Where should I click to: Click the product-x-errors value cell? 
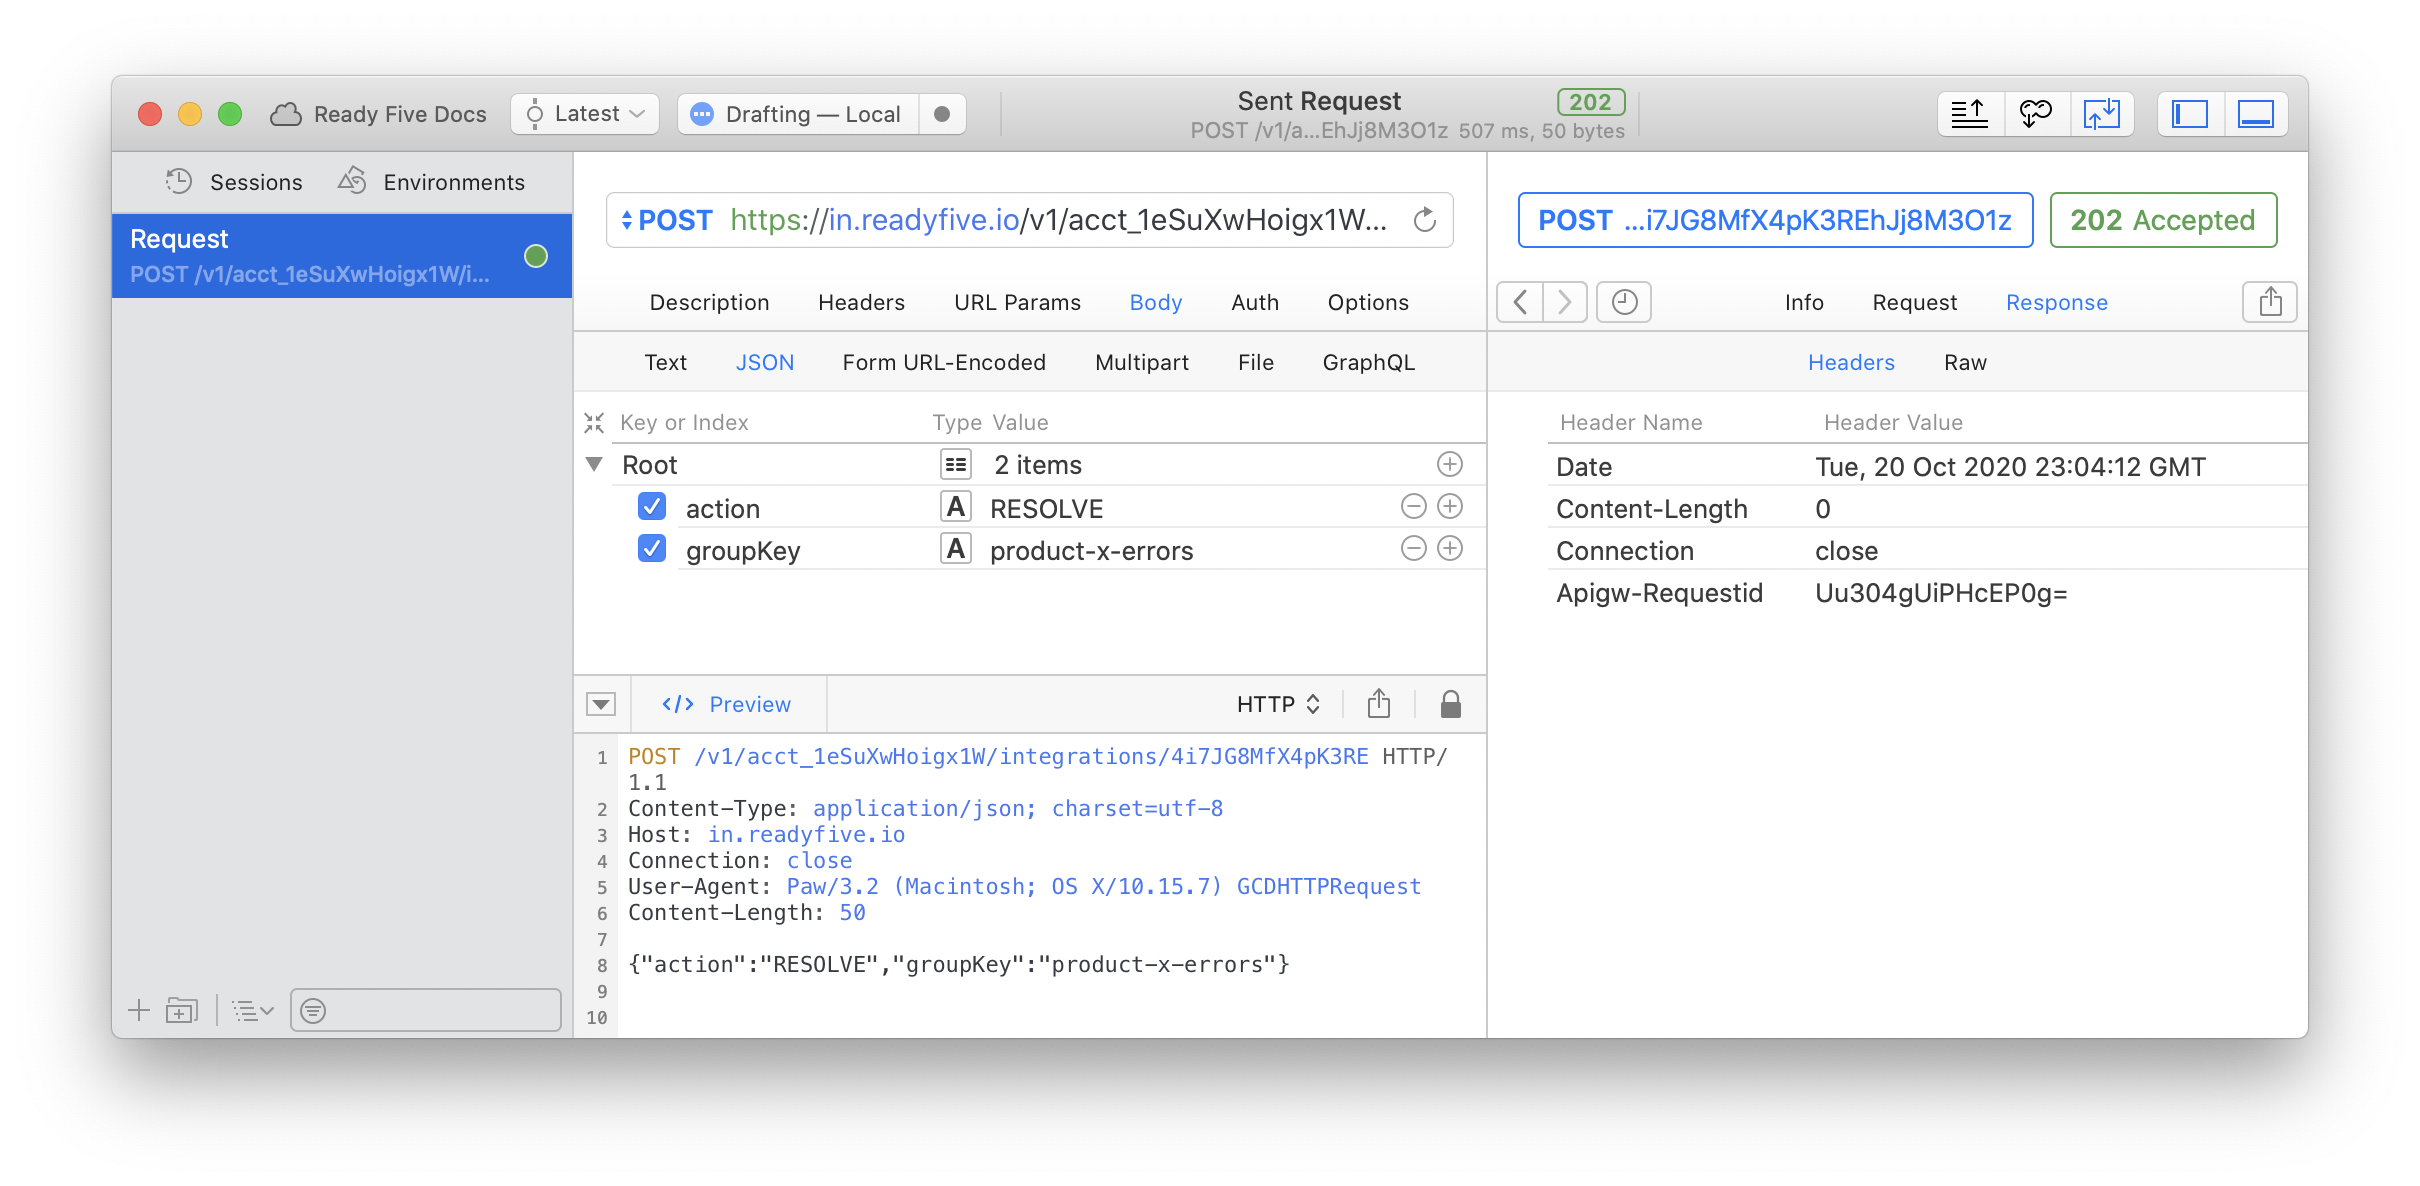tap(1091, 551)
